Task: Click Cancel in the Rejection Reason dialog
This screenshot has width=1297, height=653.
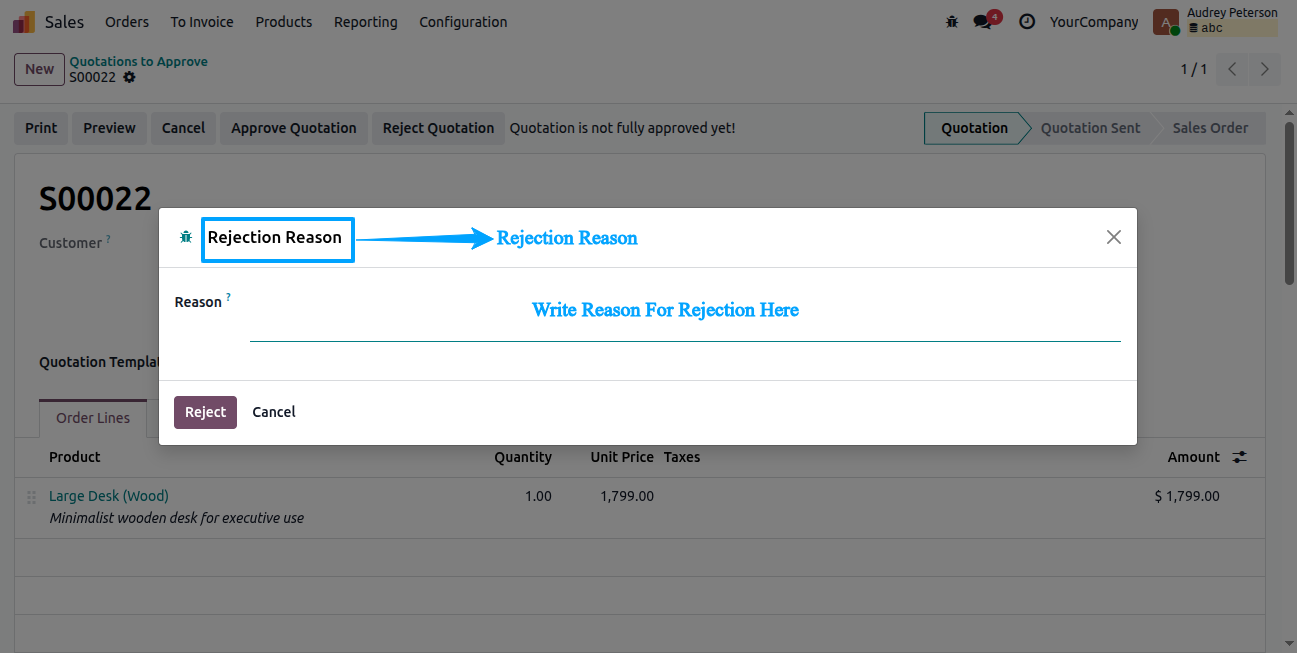Action: (274, 412)
